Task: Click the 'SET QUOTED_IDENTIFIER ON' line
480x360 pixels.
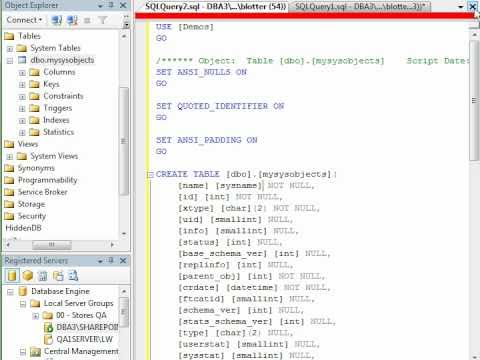Action: point(220,106)
